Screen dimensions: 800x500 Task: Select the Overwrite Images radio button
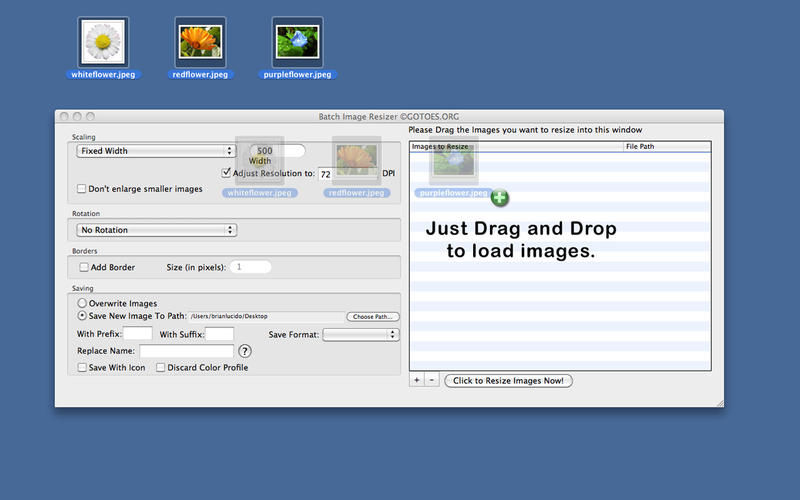tap(82, 303)
